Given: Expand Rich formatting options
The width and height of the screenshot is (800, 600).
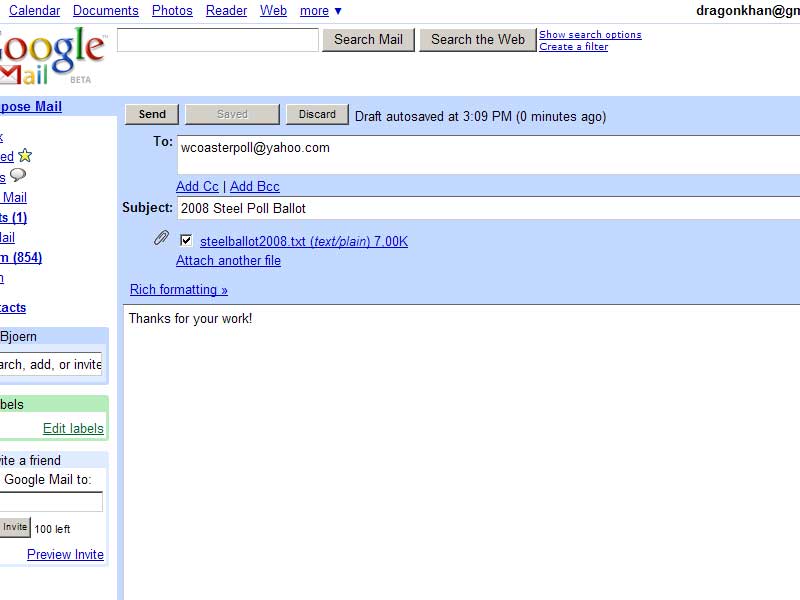Looking at the screenshot, I should pos(179,290).
